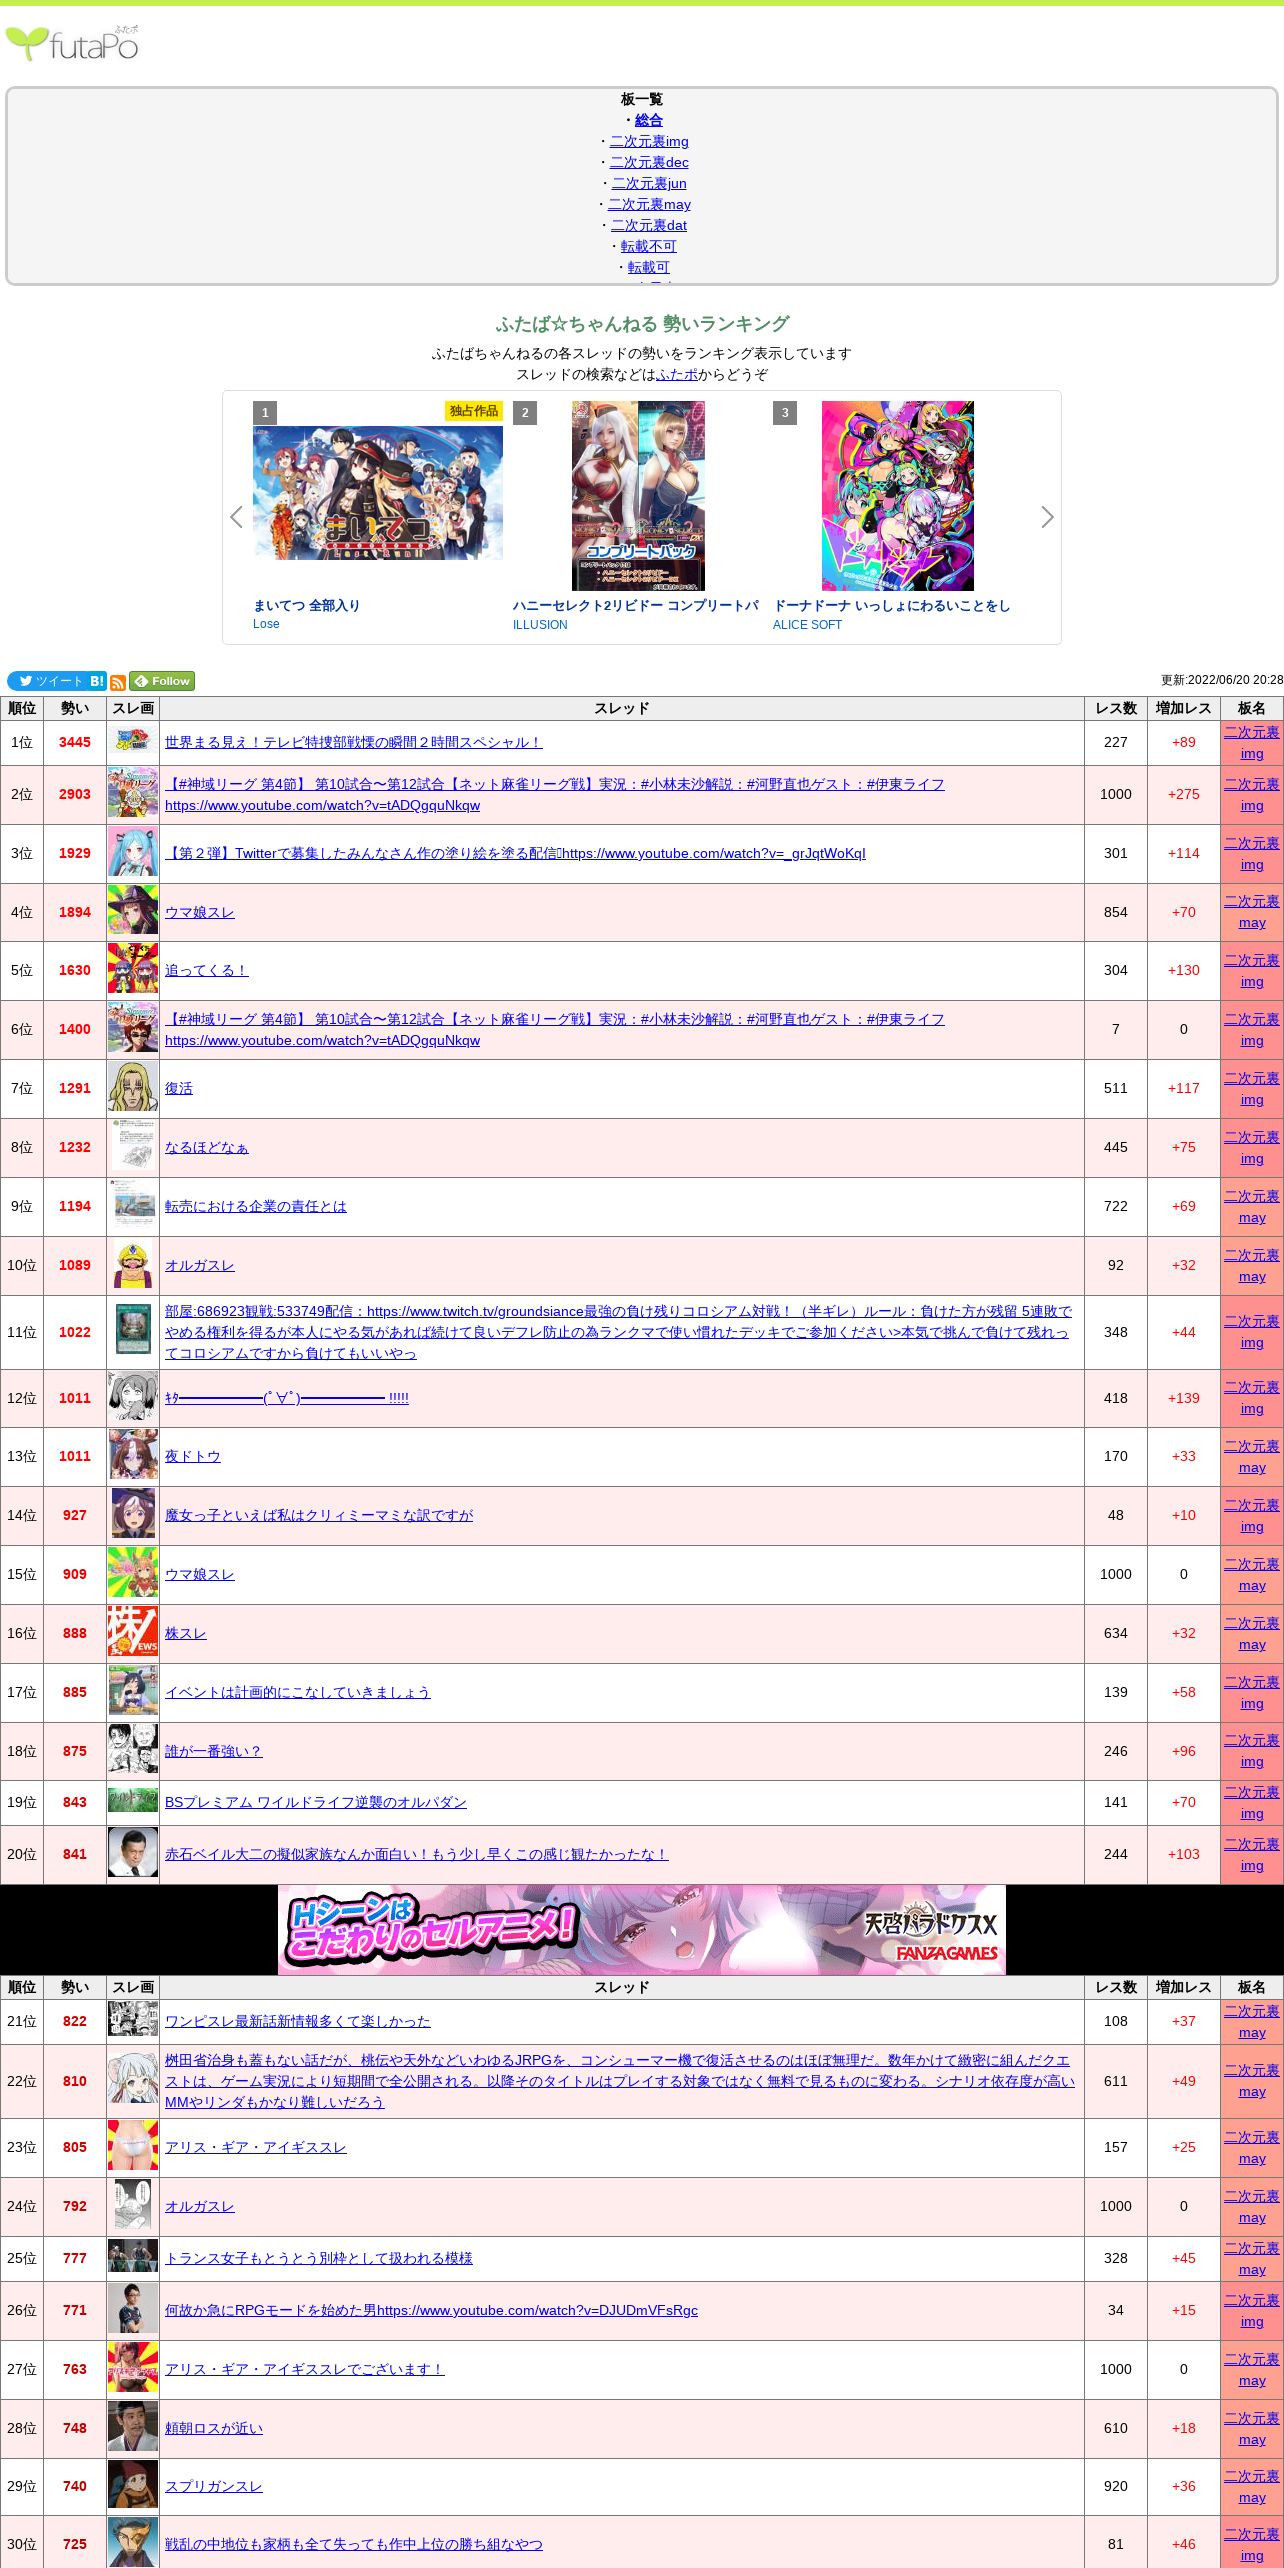Open the 株スレ thread
1284x2568 pixels.
tap(186, 1633)
